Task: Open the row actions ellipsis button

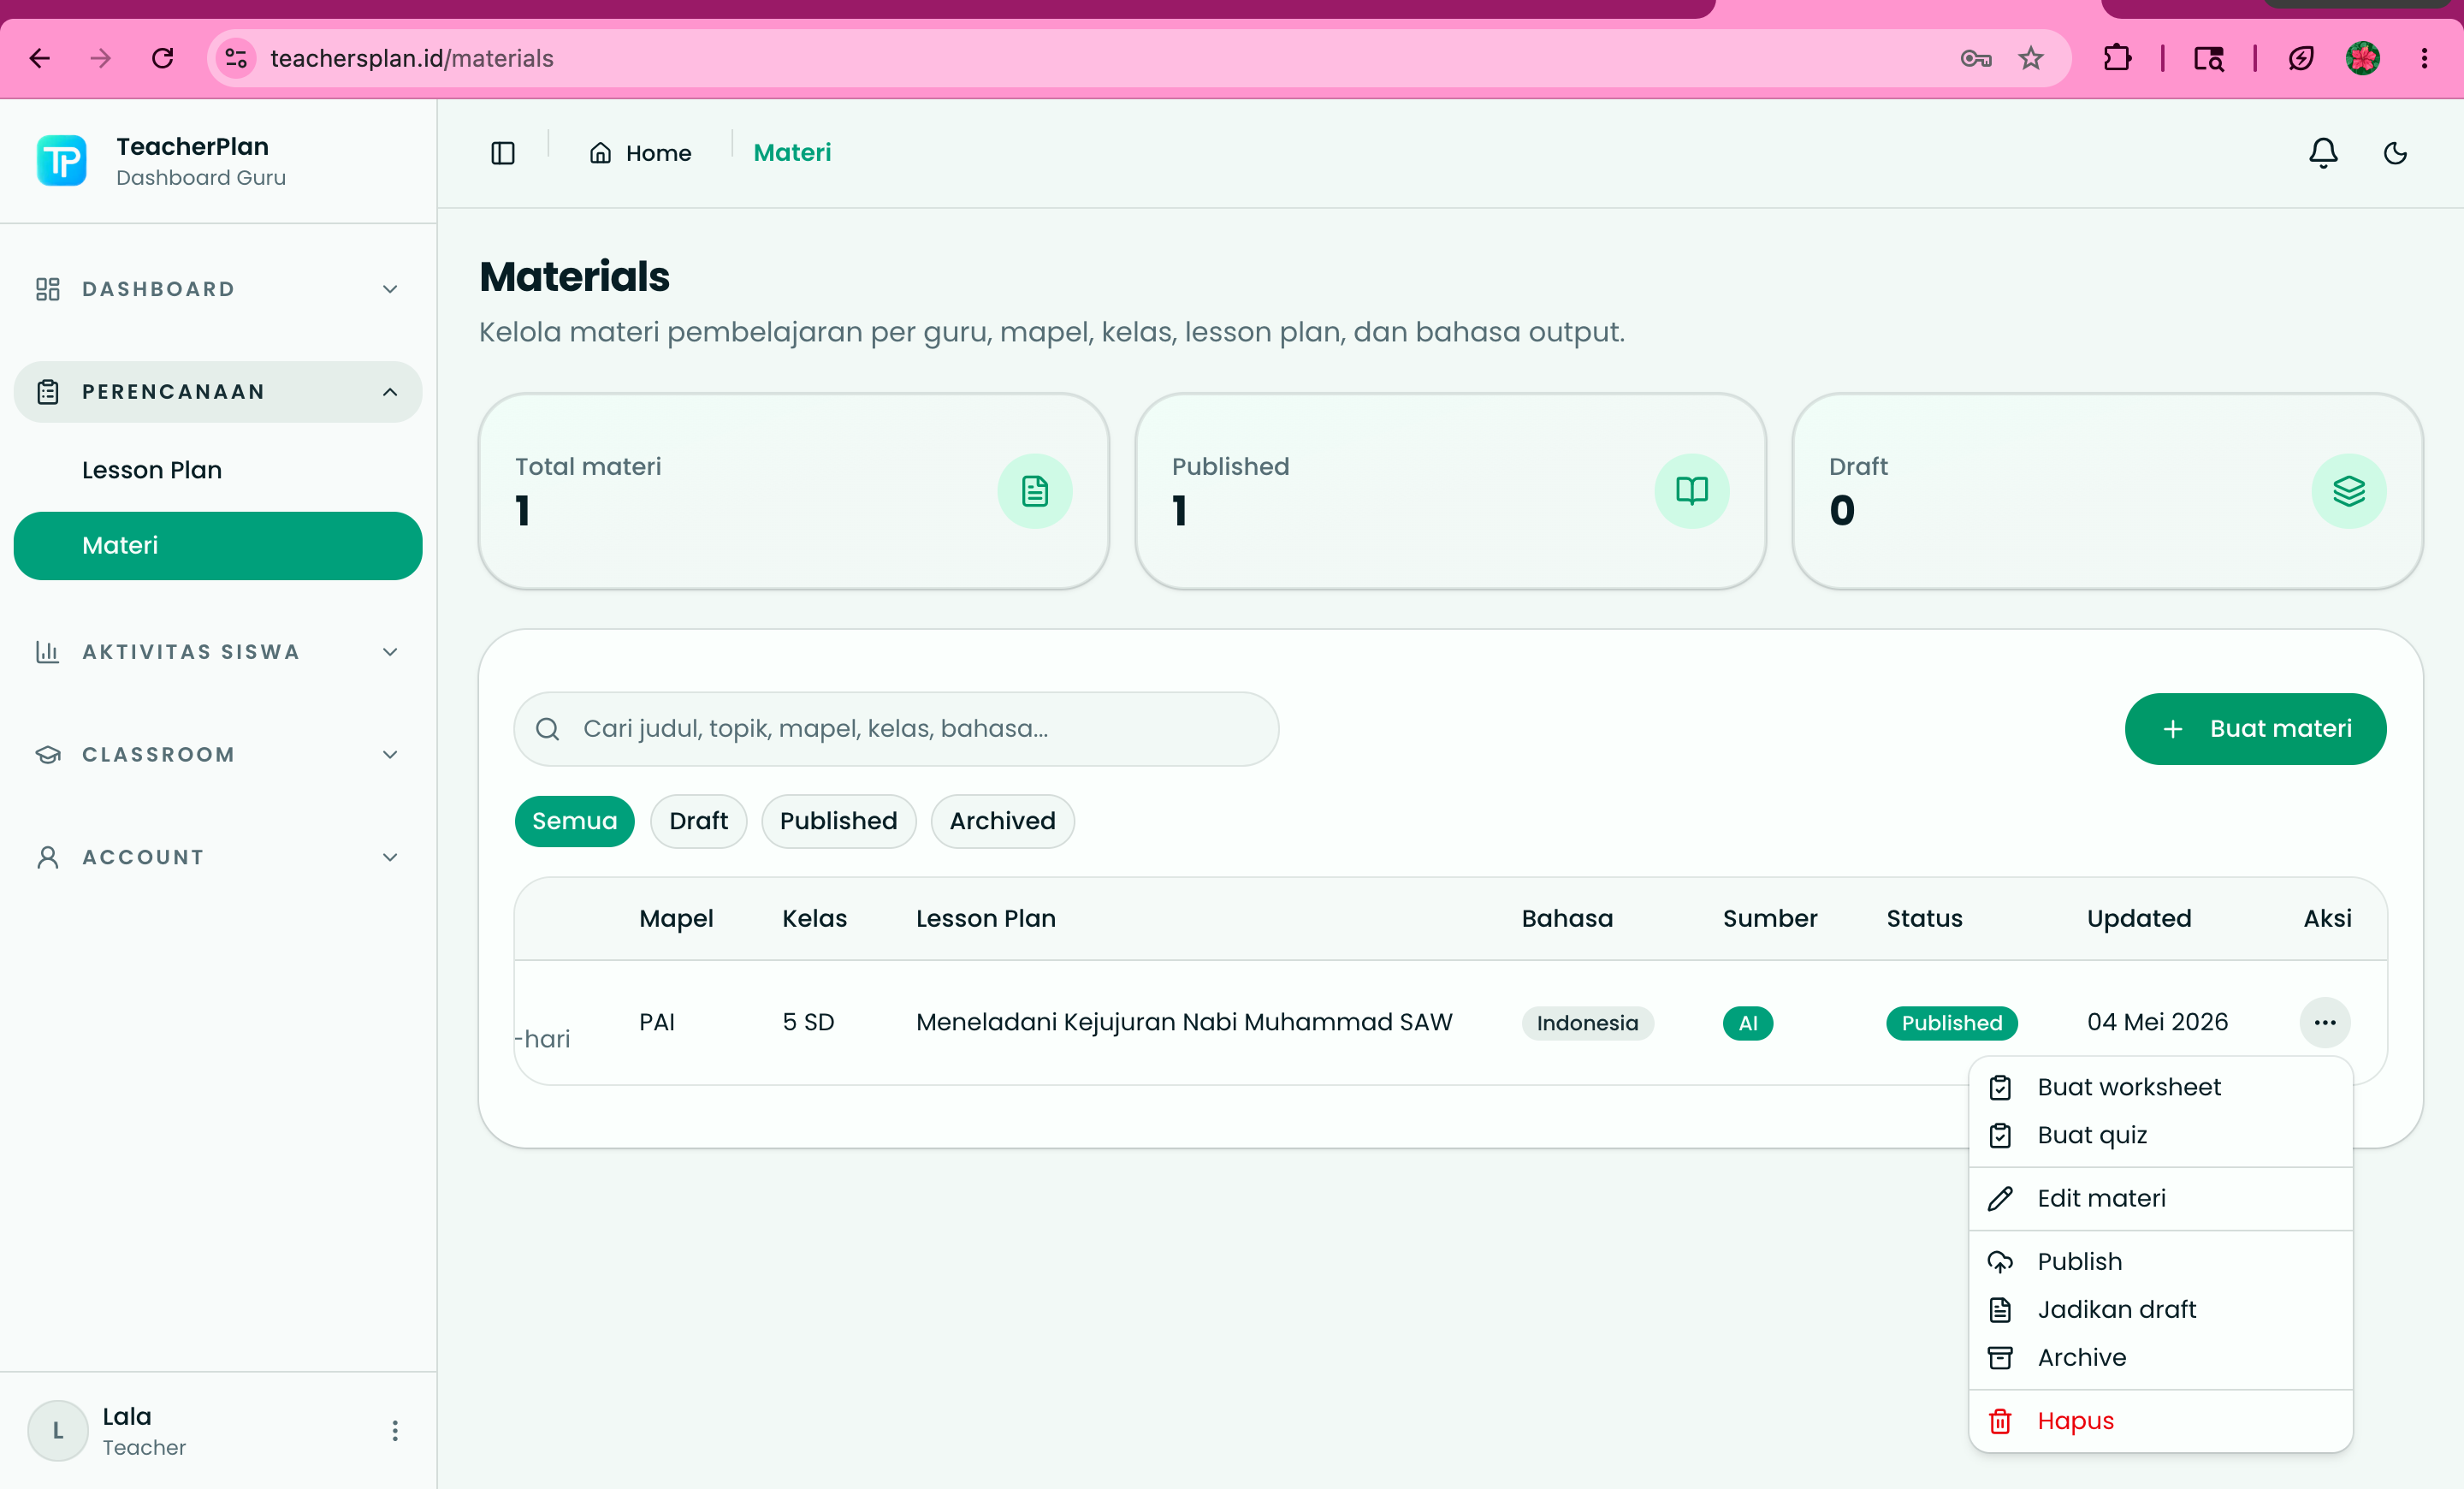Action: tap(2324, 1022)
